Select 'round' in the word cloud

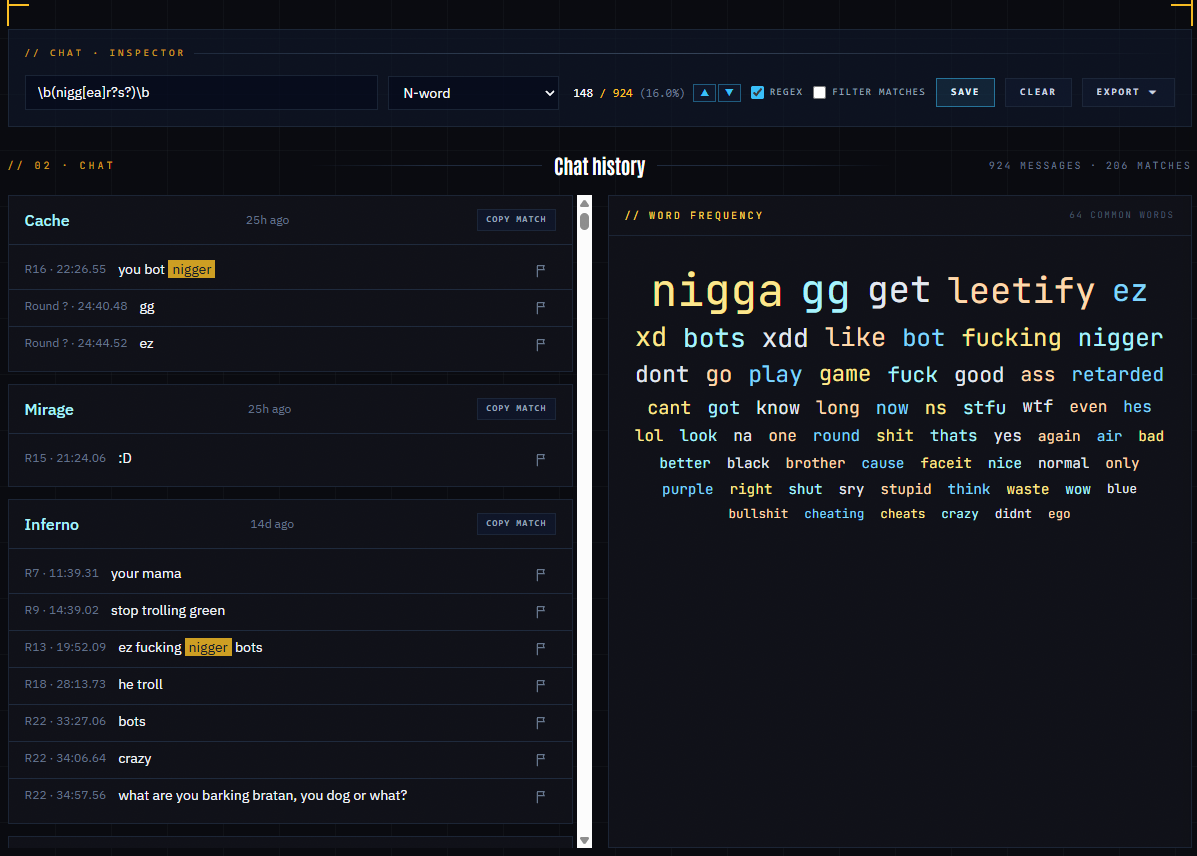point(836,435)
